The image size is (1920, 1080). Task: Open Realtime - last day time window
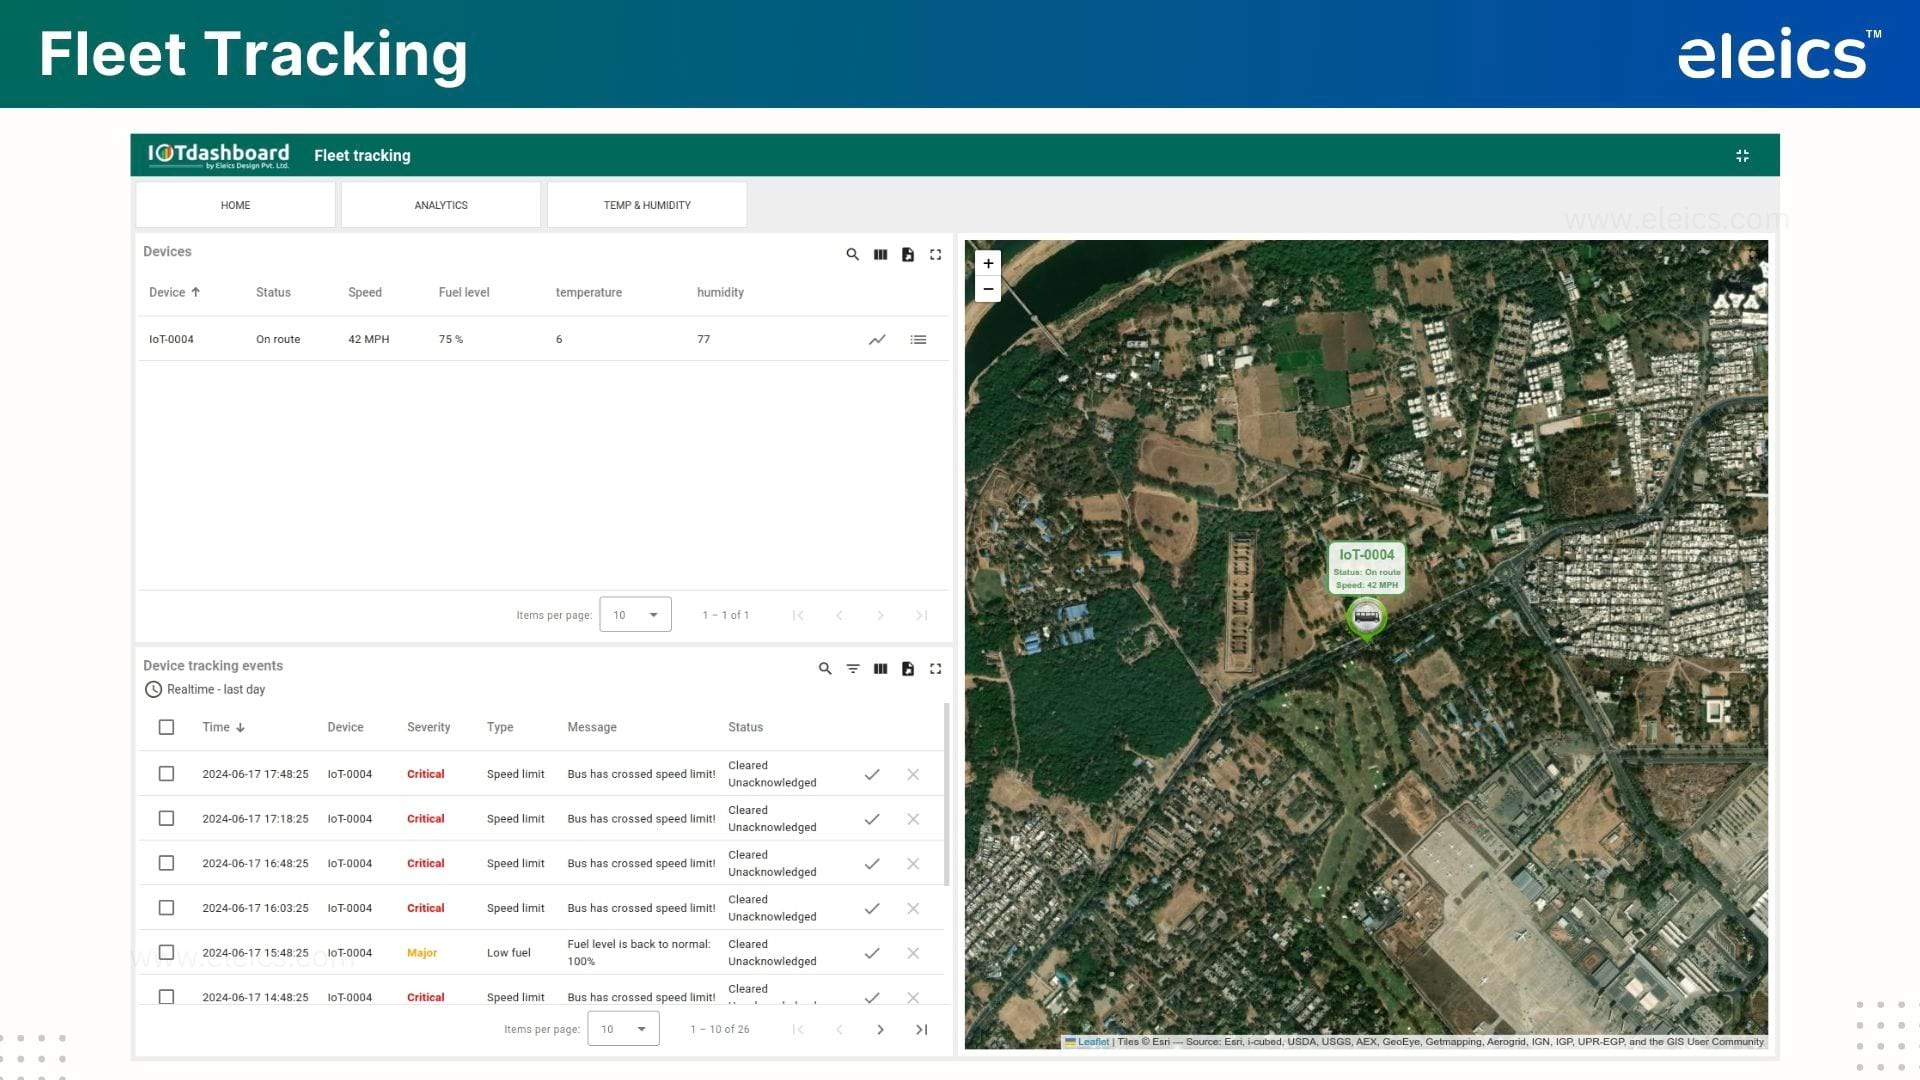[205, 690]
